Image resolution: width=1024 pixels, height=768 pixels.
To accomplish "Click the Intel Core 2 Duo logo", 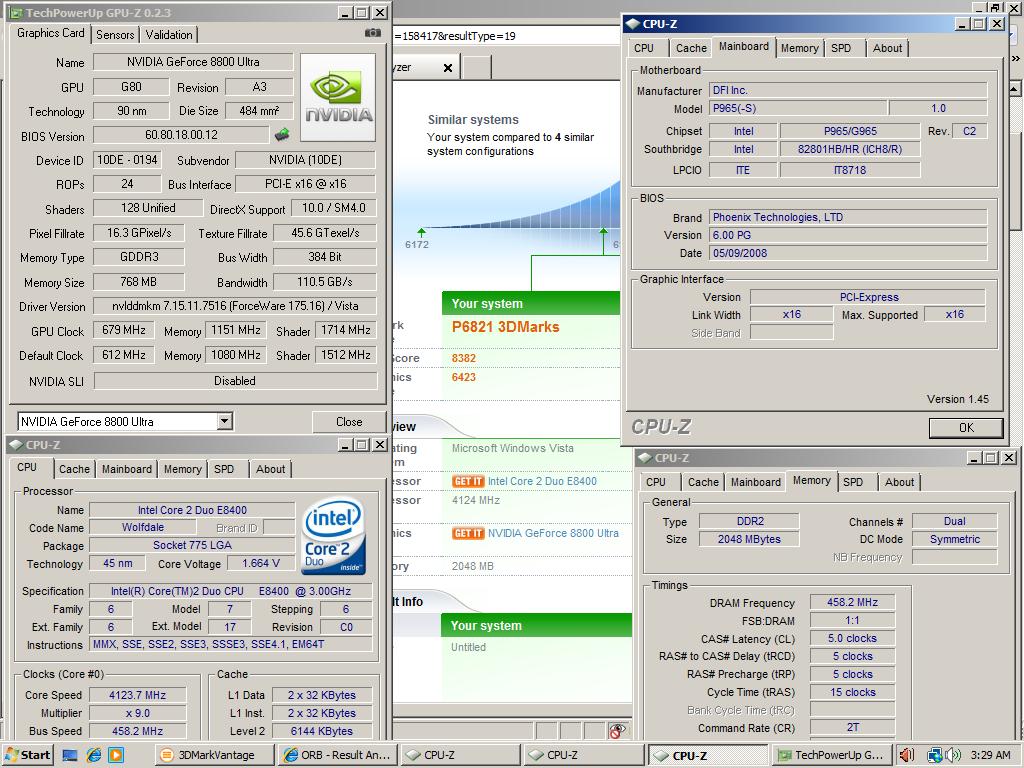I will tap(333, 536).
